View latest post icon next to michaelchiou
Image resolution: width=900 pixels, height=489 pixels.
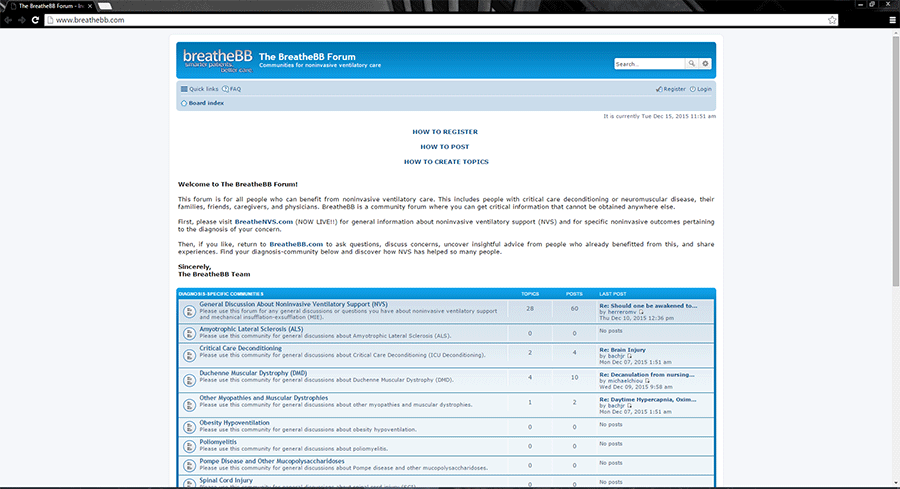pyautogui.click(x=647, y=381)
